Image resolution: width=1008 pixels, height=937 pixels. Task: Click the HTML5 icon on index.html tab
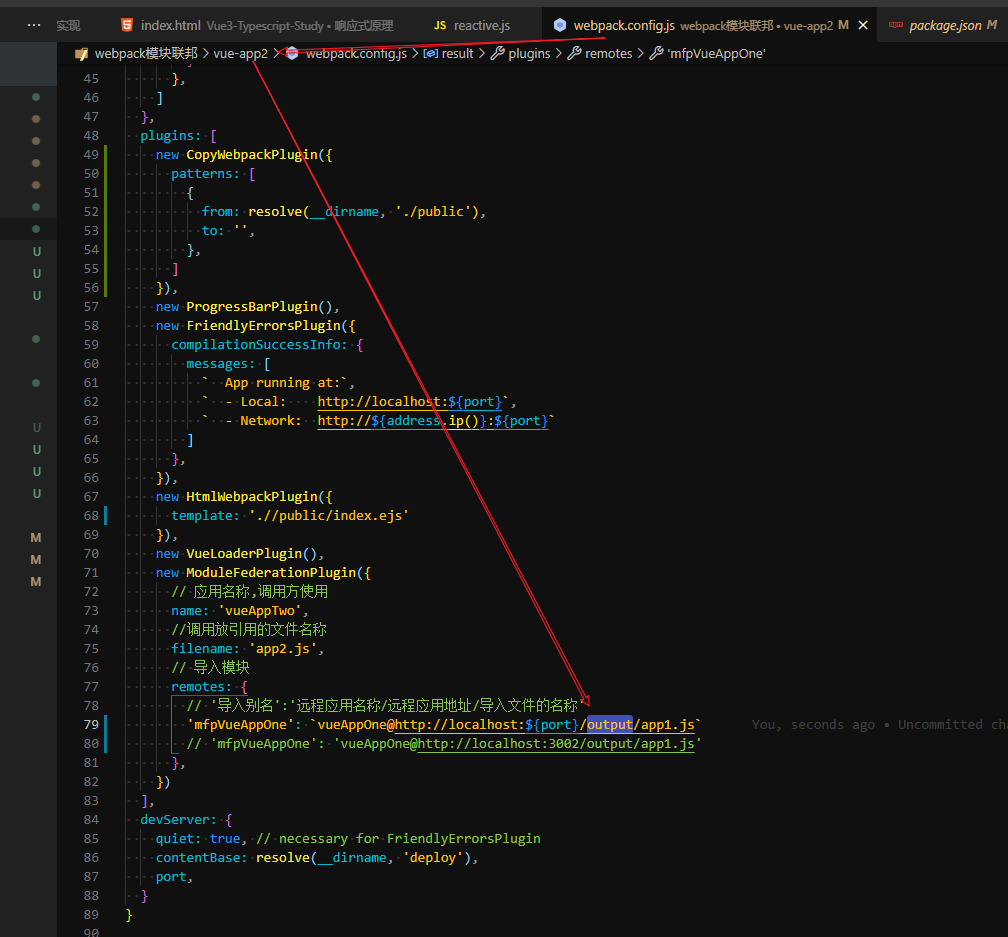tap(127, 25)
